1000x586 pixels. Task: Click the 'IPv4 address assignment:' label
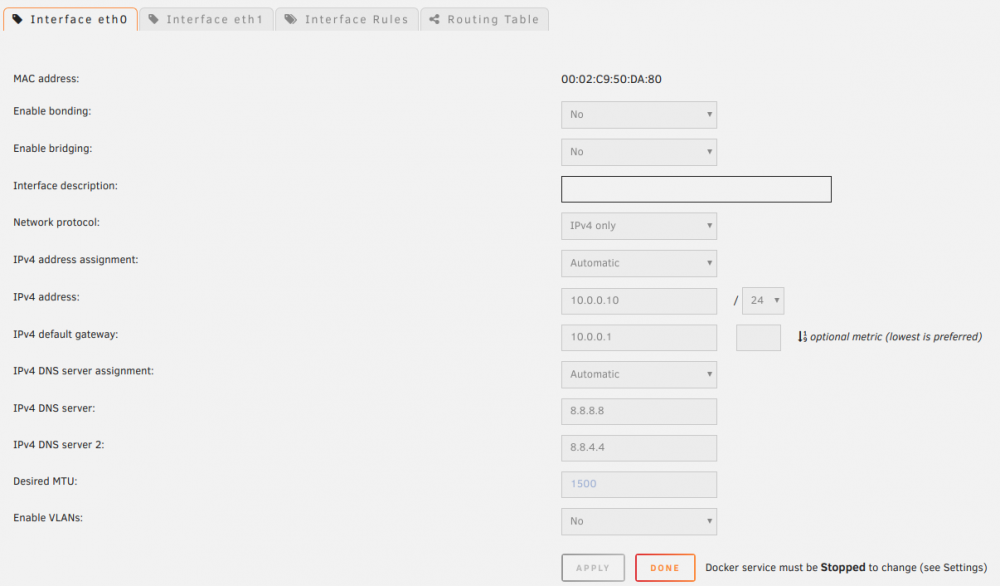pos(75,260)
